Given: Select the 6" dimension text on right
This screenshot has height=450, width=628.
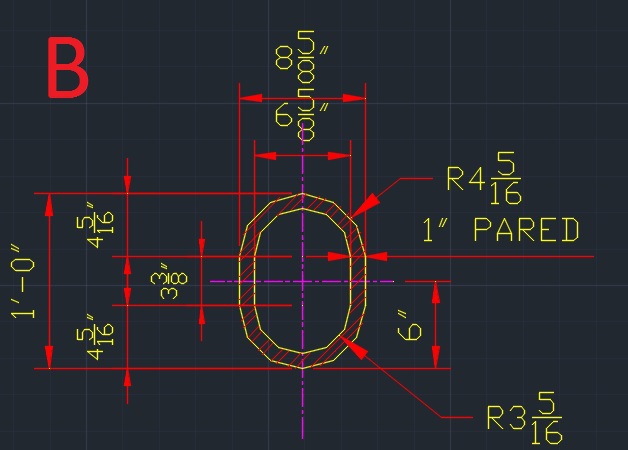Looking at the screenshot, I should pyautogui.click(x=413, y=325).
